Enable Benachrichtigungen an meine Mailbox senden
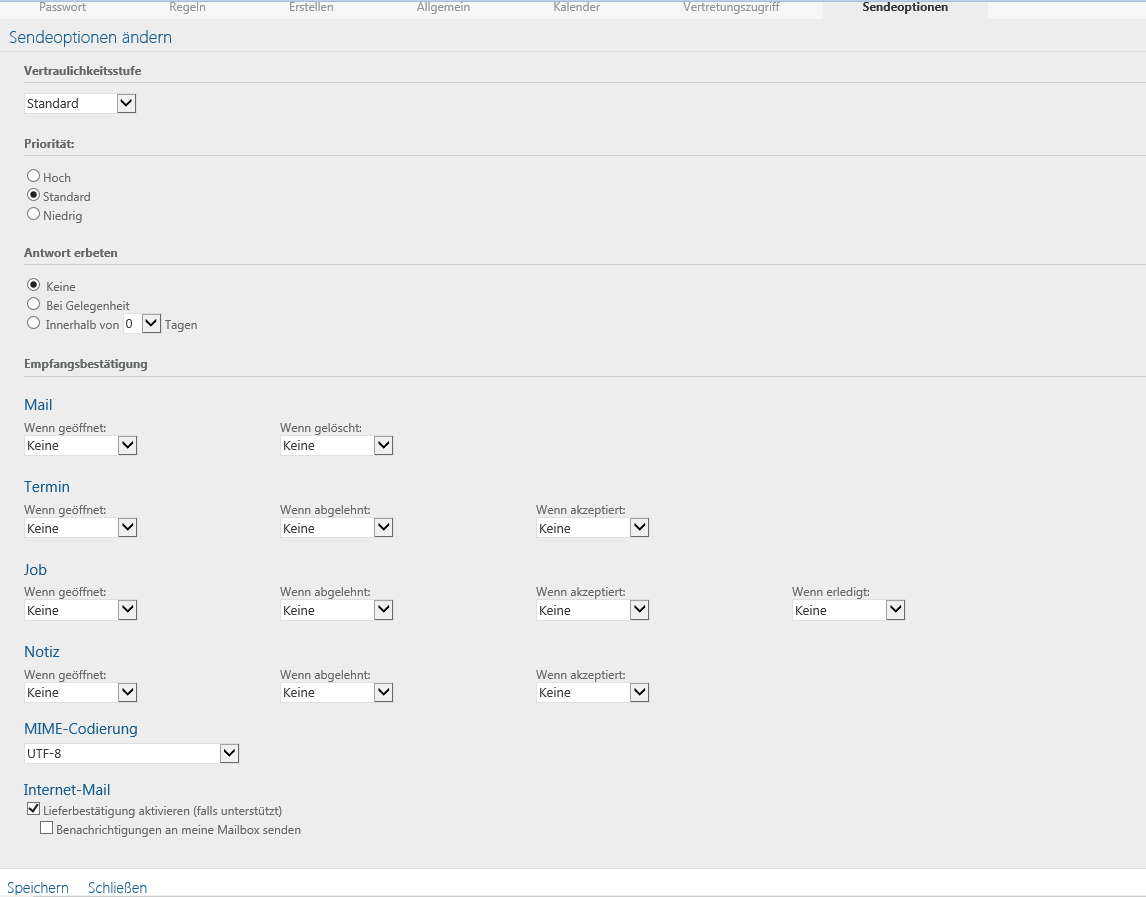1146x897 pixels. (x=46, y=829)
